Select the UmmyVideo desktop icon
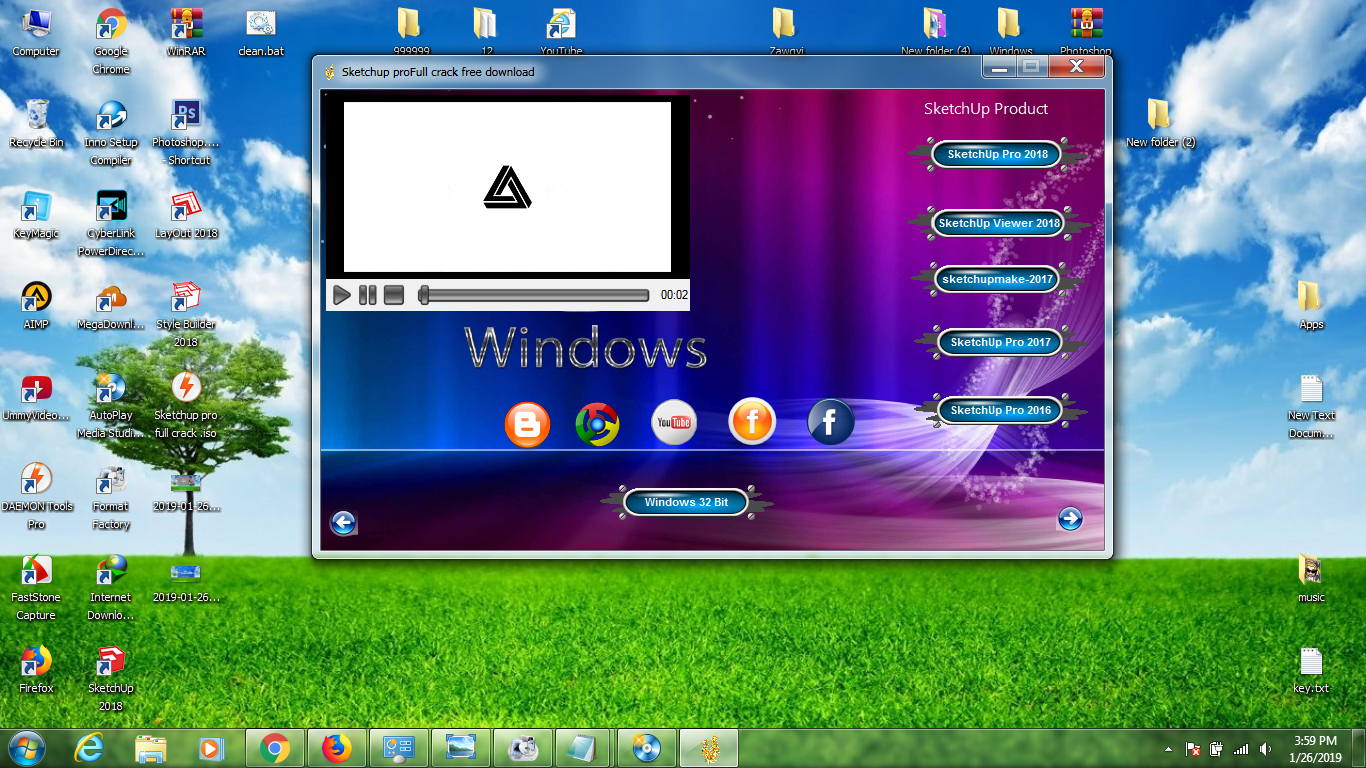The image size is (1366, 768). (x=36, y=396)
